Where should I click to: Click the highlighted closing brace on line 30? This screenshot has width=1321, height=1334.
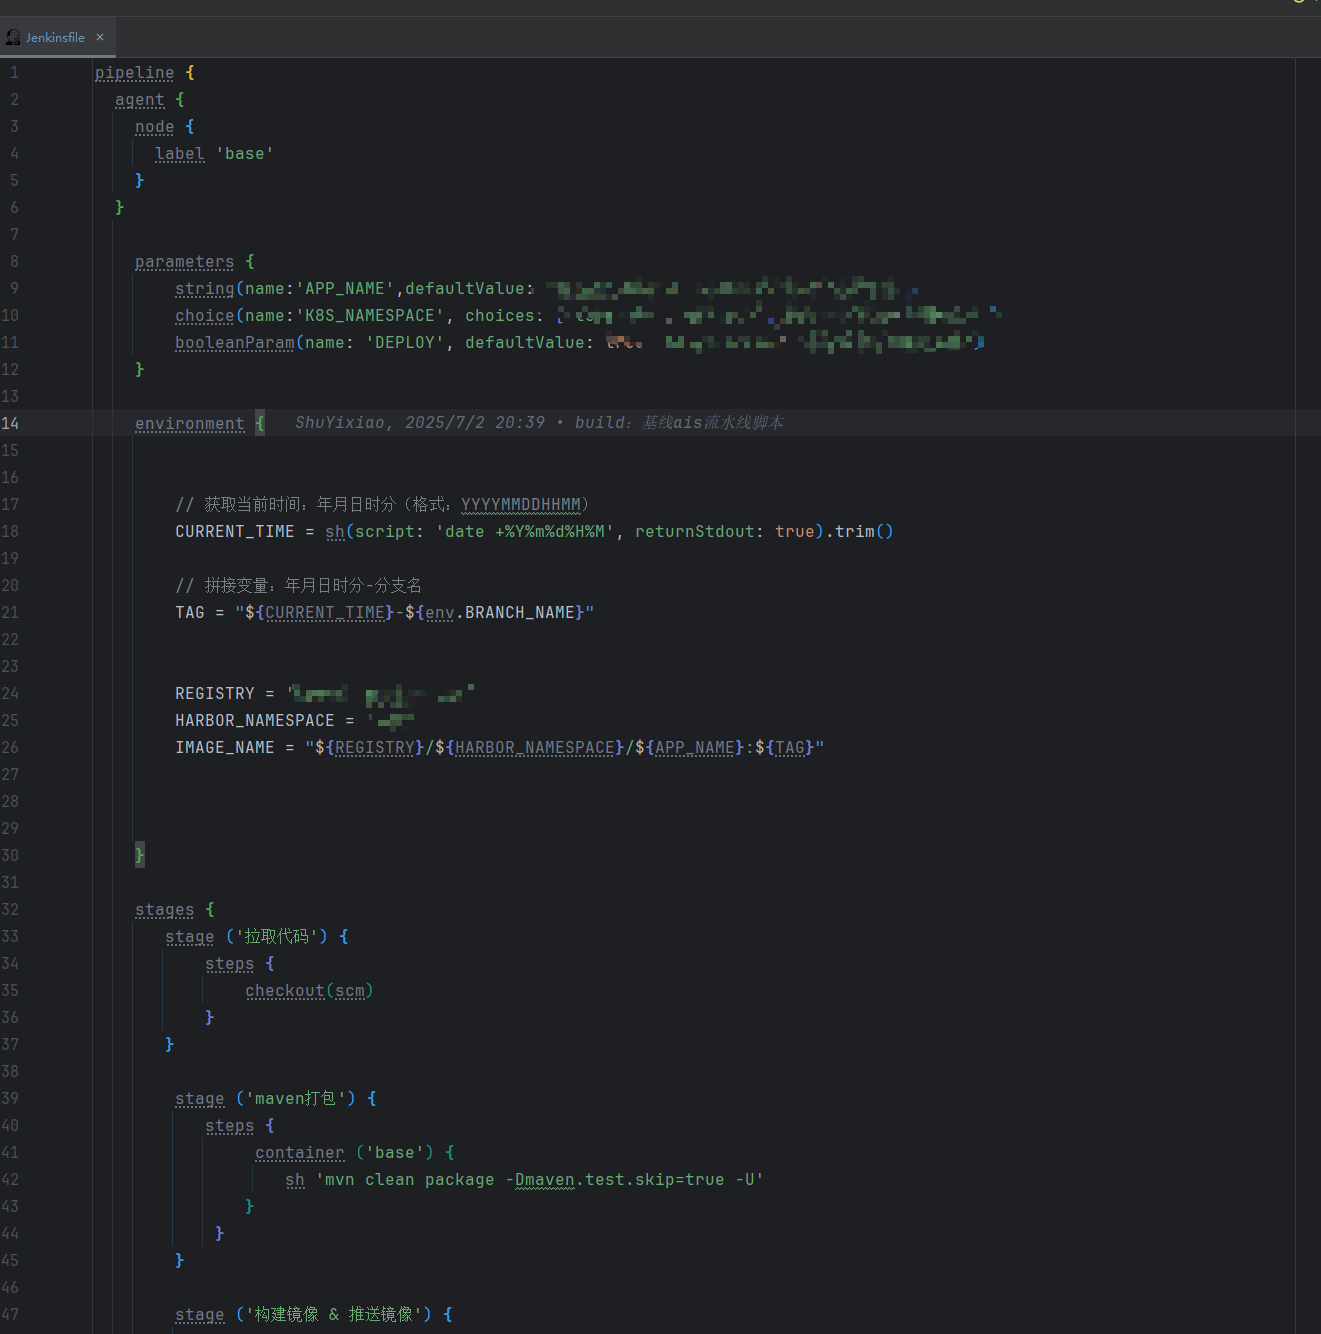(x=140, y=855)
